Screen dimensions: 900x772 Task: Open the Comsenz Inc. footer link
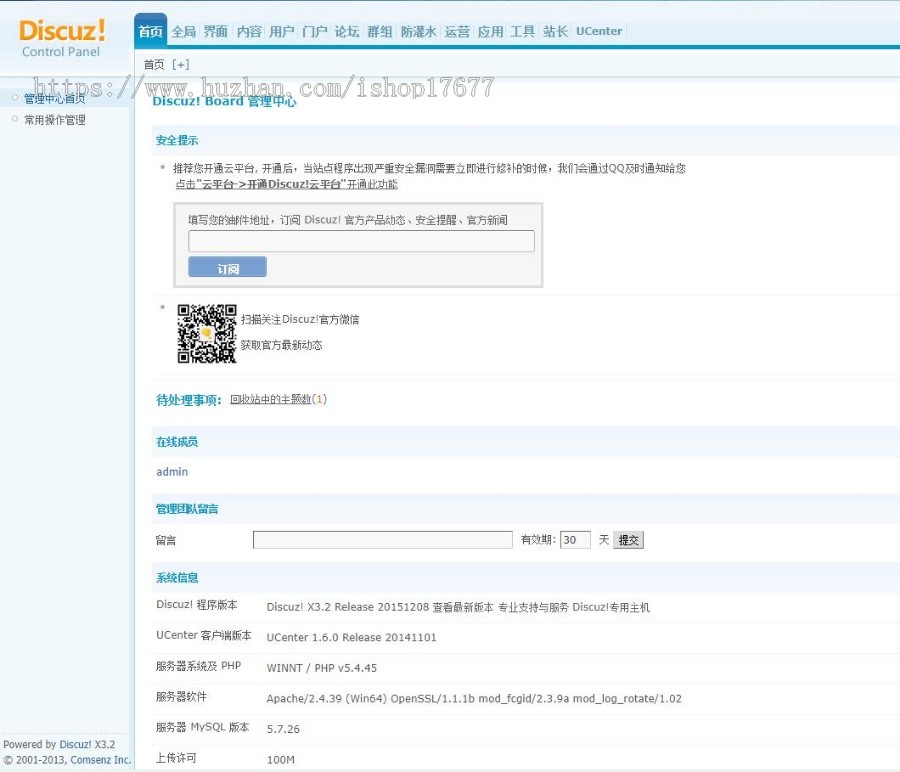[x=100, y=760]
